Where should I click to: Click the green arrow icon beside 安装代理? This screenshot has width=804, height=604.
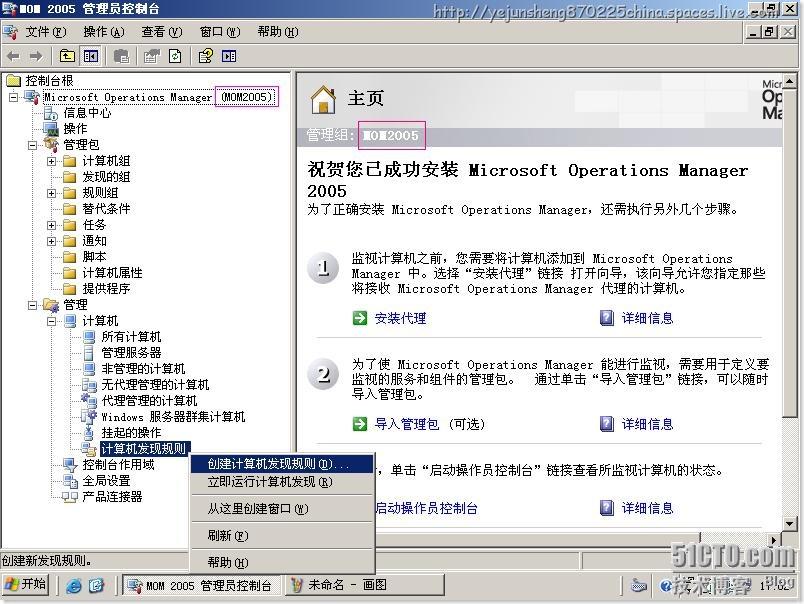click(x=360, y=318)
